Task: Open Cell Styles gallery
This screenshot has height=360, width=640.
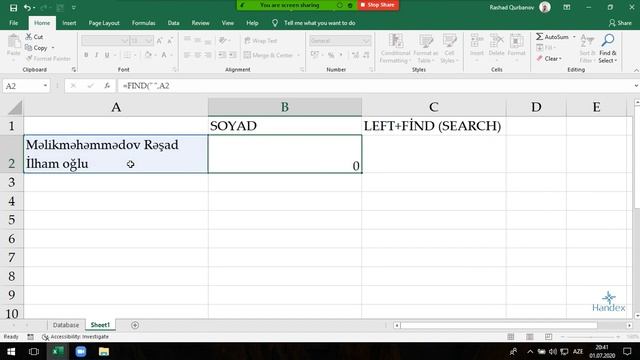Action: tap(449, 48)
